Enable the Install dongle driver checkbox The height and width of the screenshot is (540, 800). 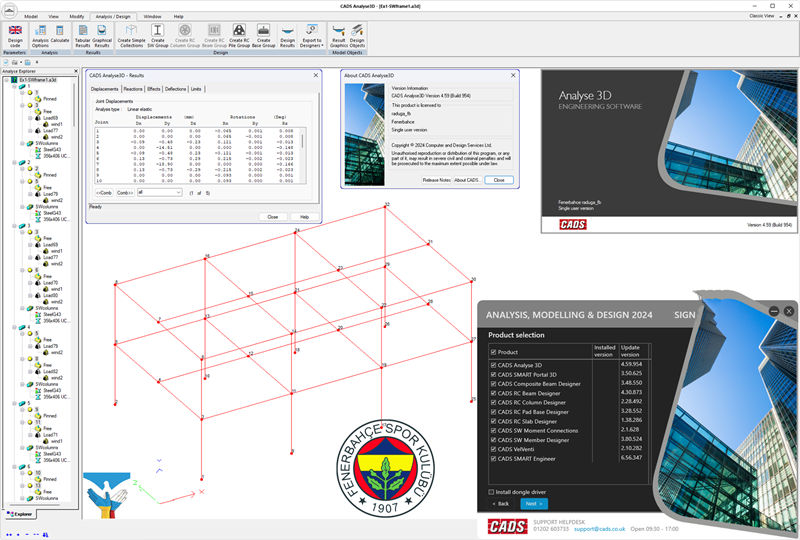492,492
